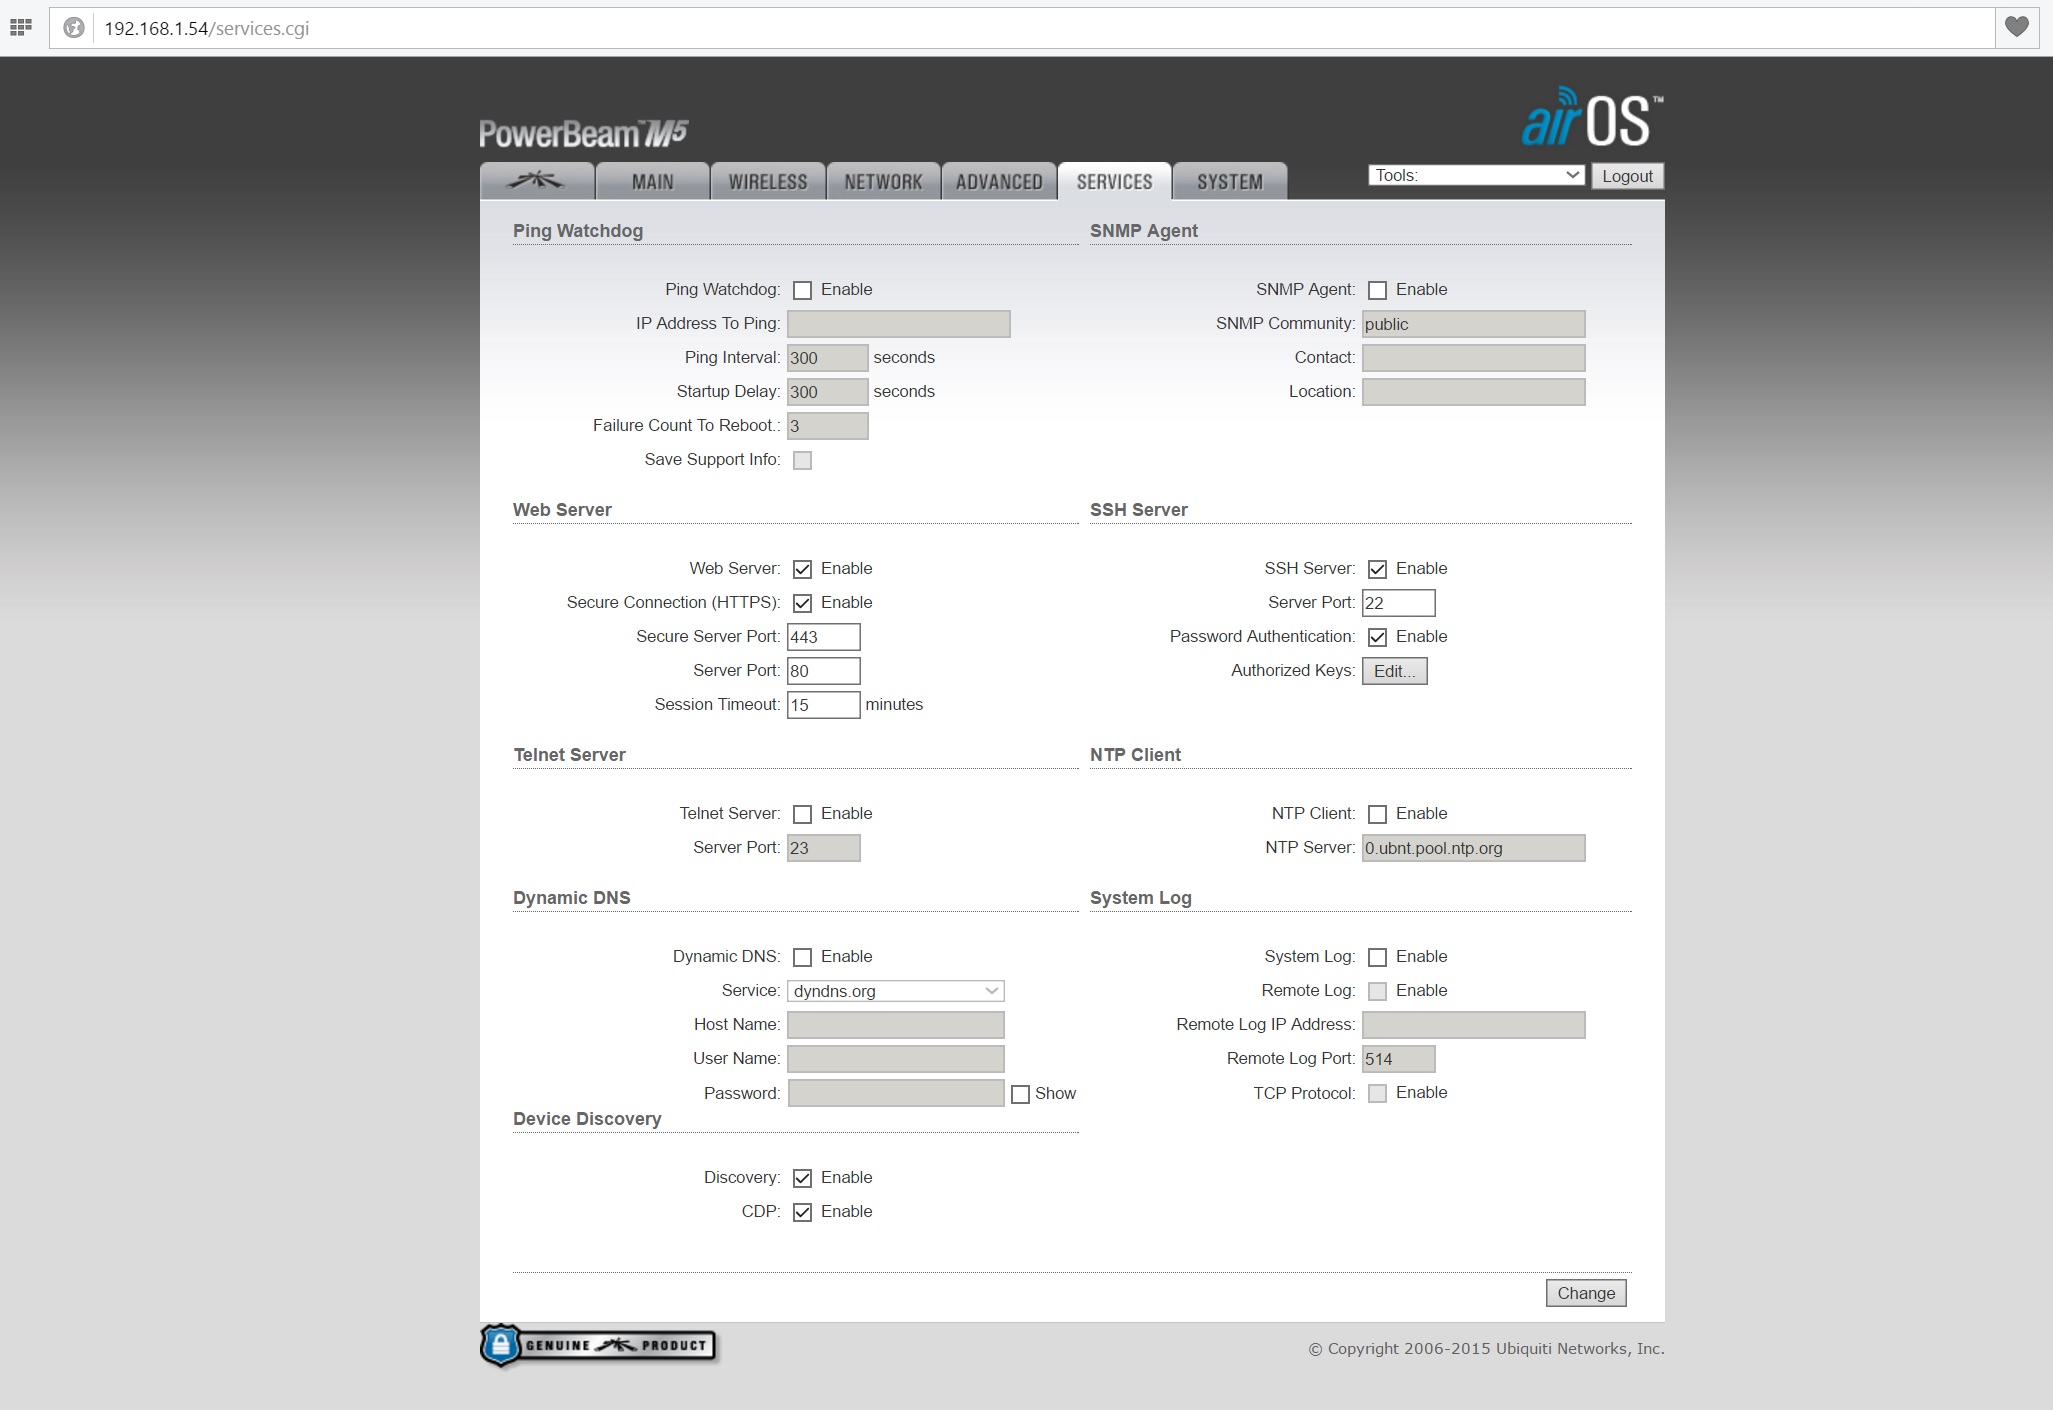
Task: Click the Session Timeout input field
Action: [823, 705]
